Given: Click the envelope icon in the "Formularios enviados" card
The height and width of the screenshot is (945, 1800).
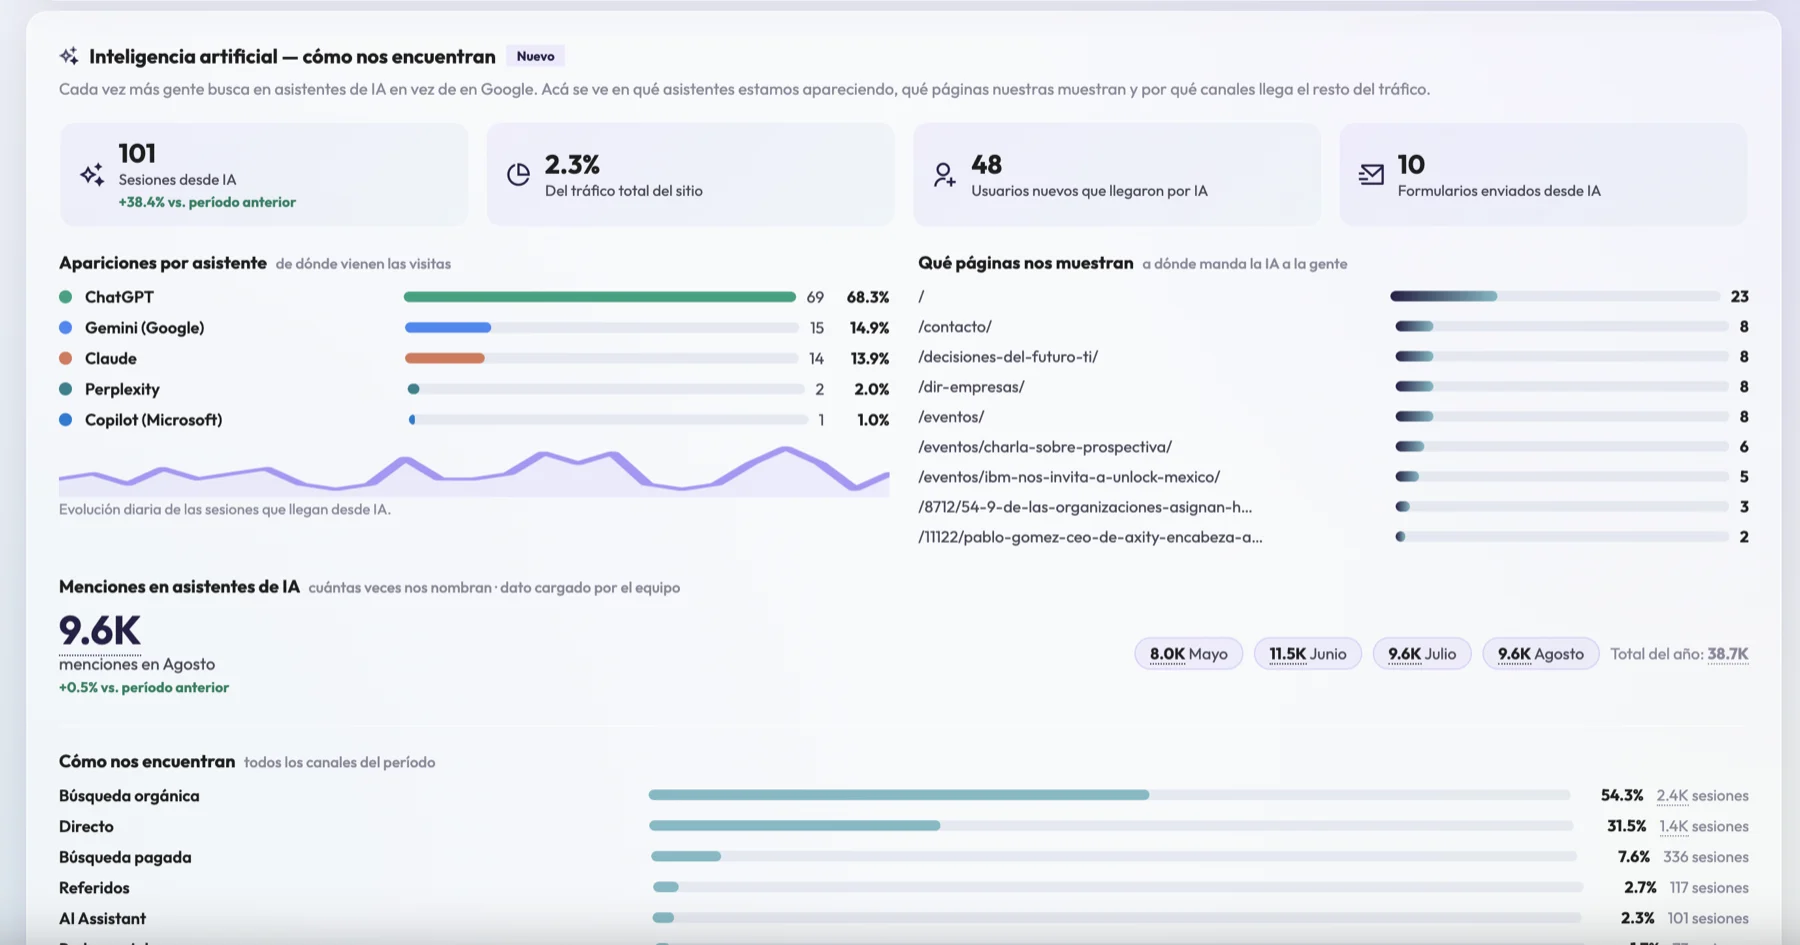Looking at the screenshot, I should pos(1371,175).
